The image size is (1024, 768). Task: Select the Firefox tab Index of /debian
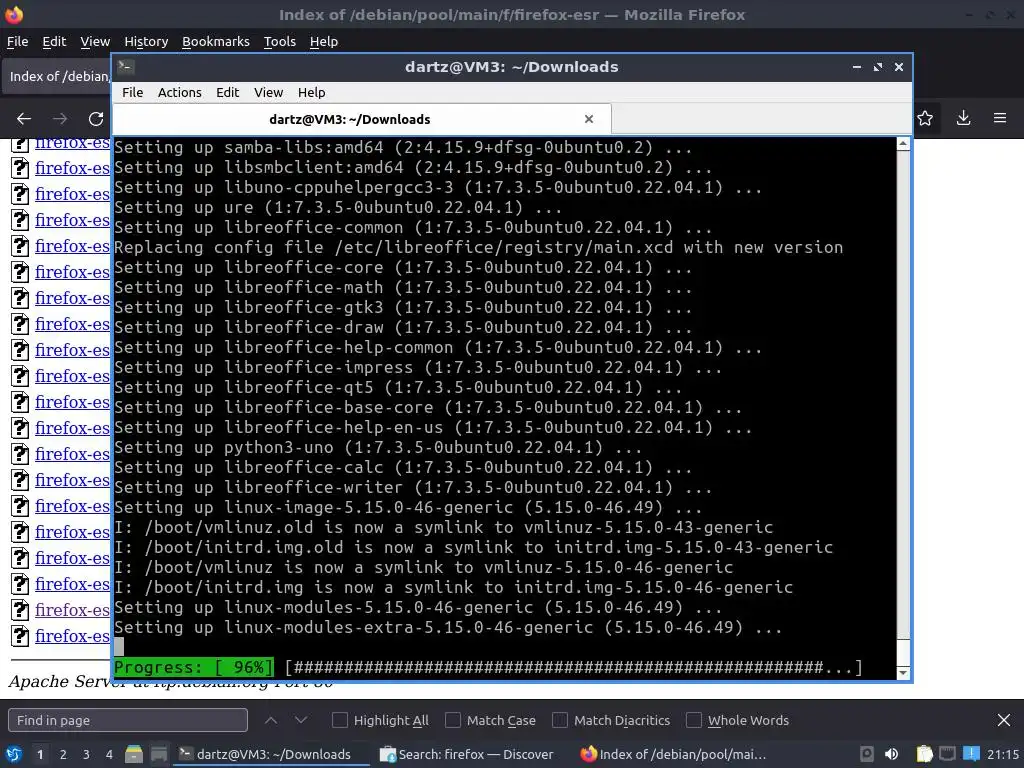click(57, 76)
